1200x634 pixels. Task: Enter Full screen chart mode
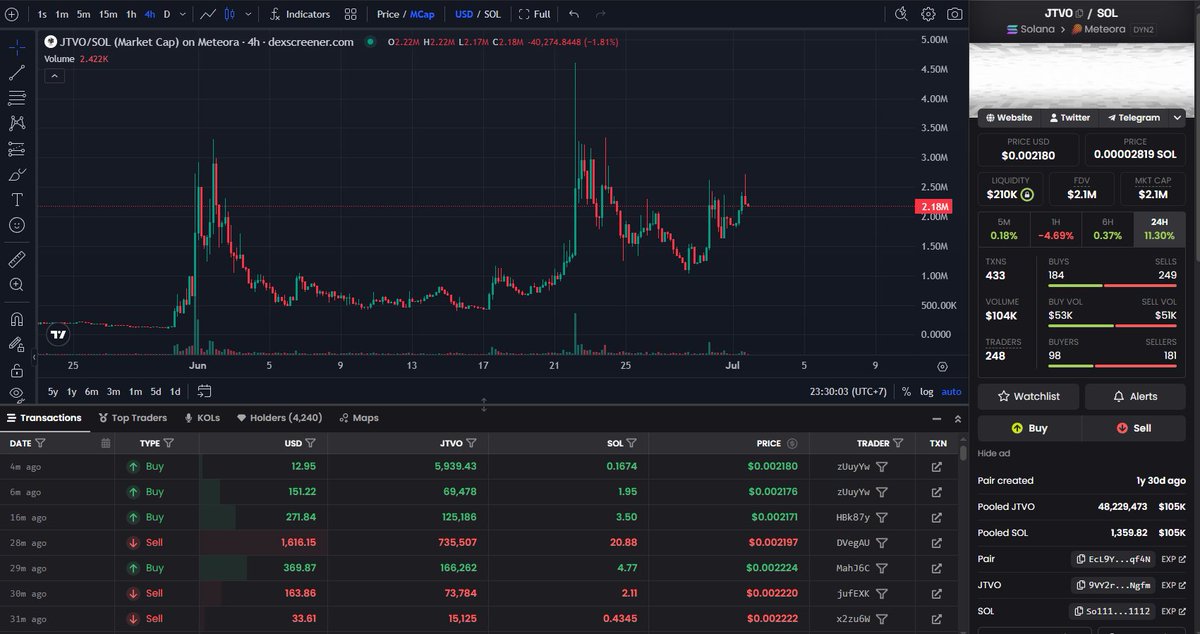coord(534,14)
